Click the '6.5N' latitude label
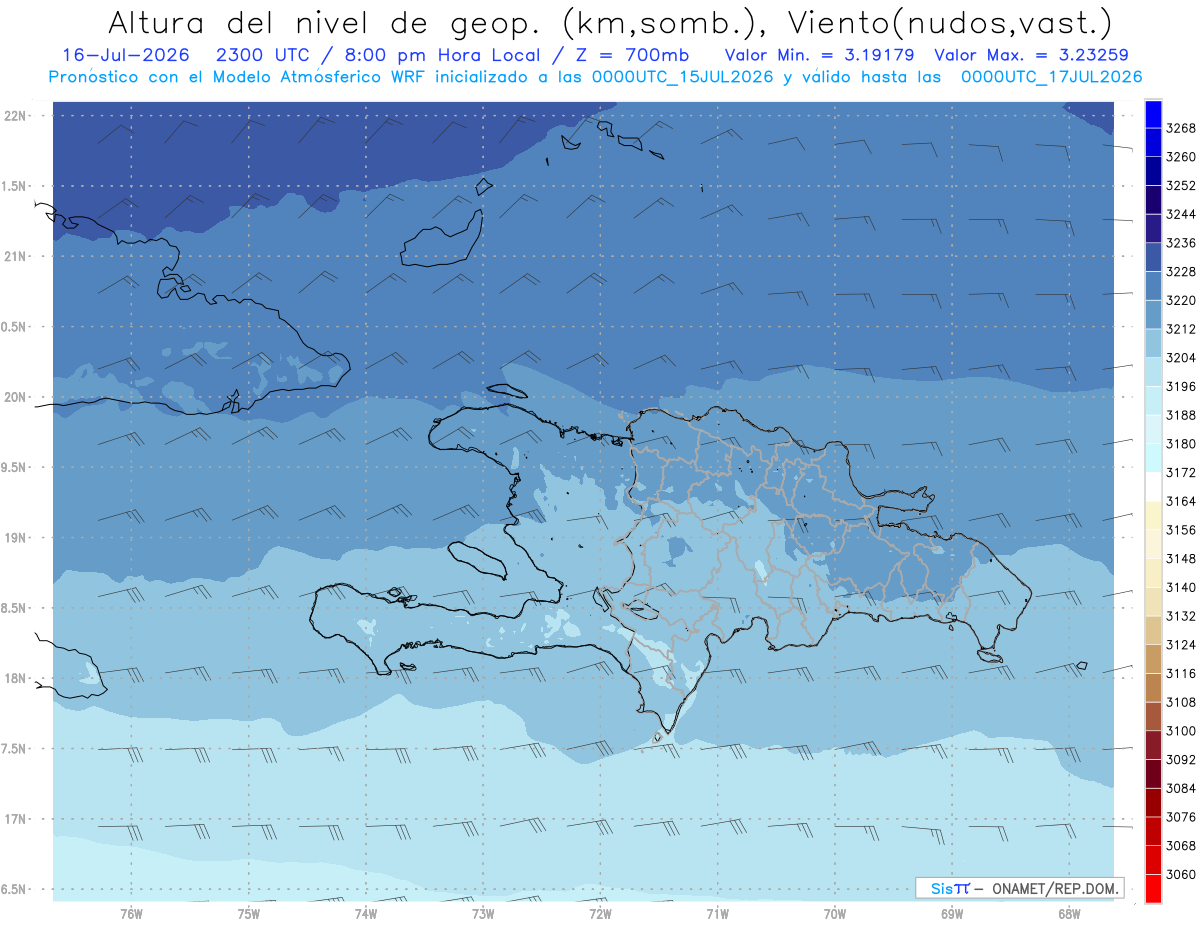Viewport: 1200px width, 927px height. pos(15,889)
